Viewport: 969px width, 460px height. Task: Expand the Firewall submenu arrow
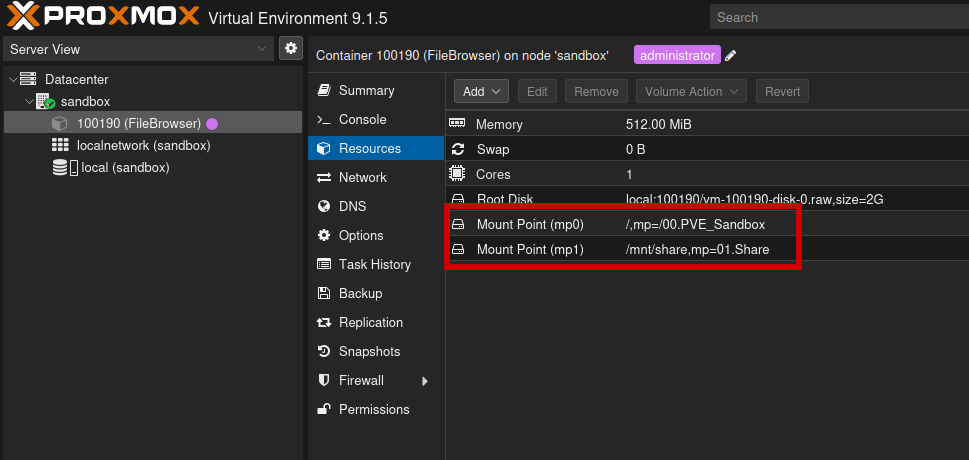tap(425, 381)
